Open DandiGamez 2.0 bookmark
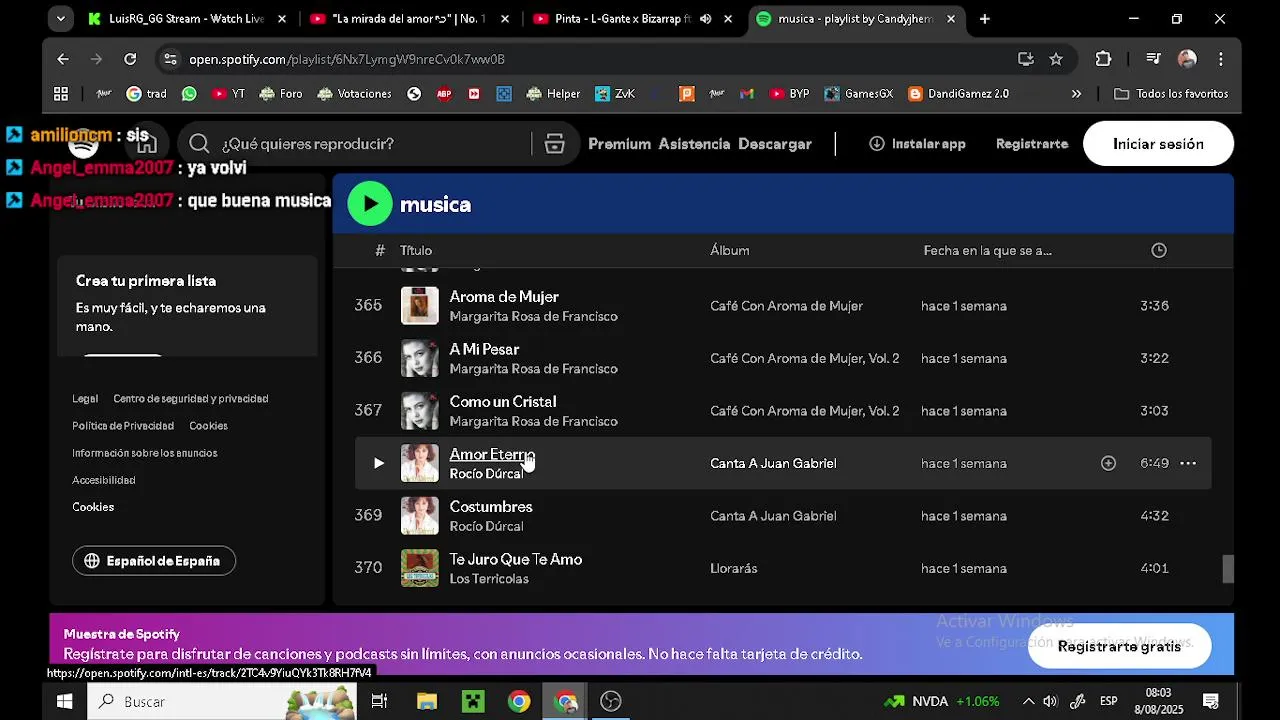Viewport: 1280px width, 720px height. pyautogui.click(x=959, y=94)
